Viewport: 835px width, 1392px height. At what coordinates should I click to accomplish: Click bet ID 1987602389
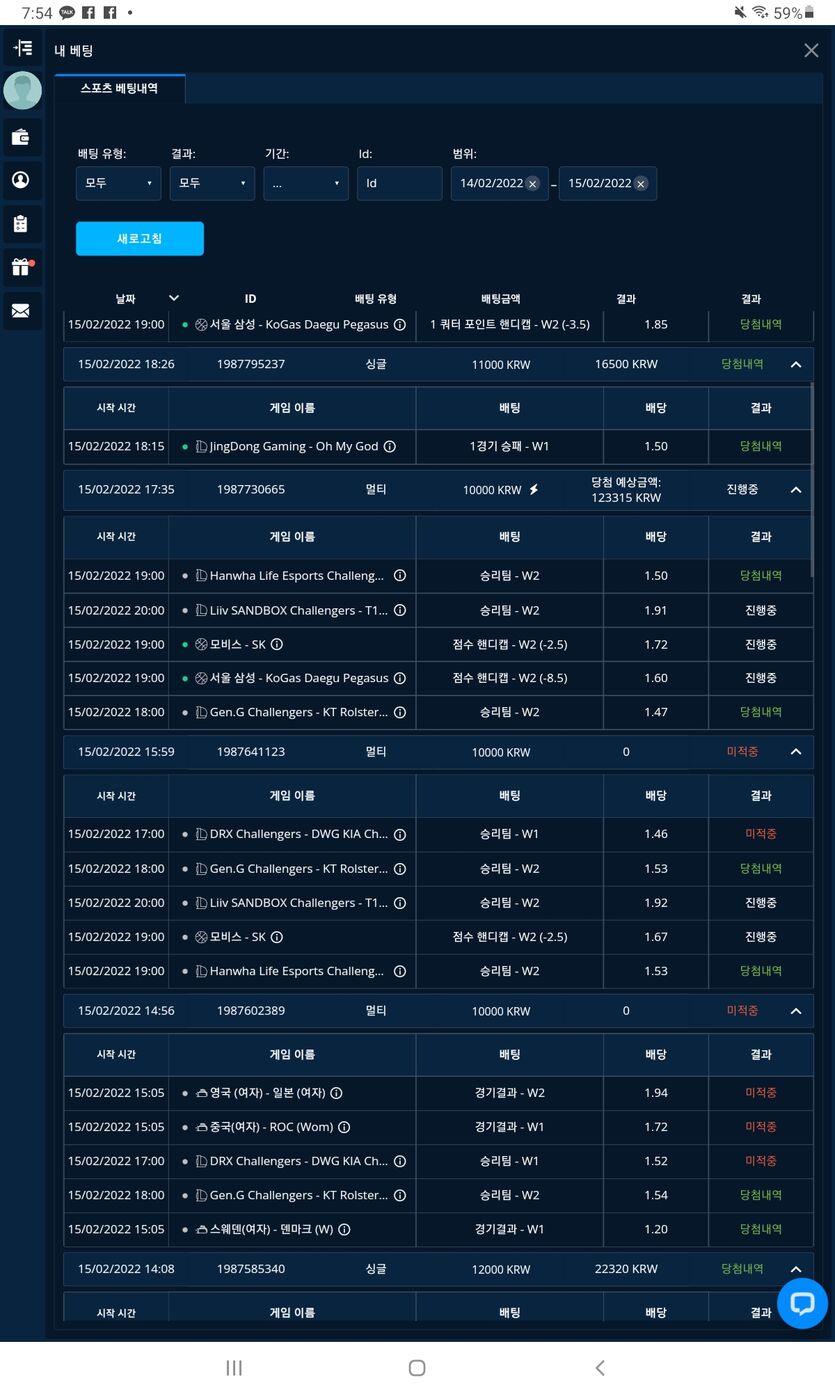(250, 1011)
